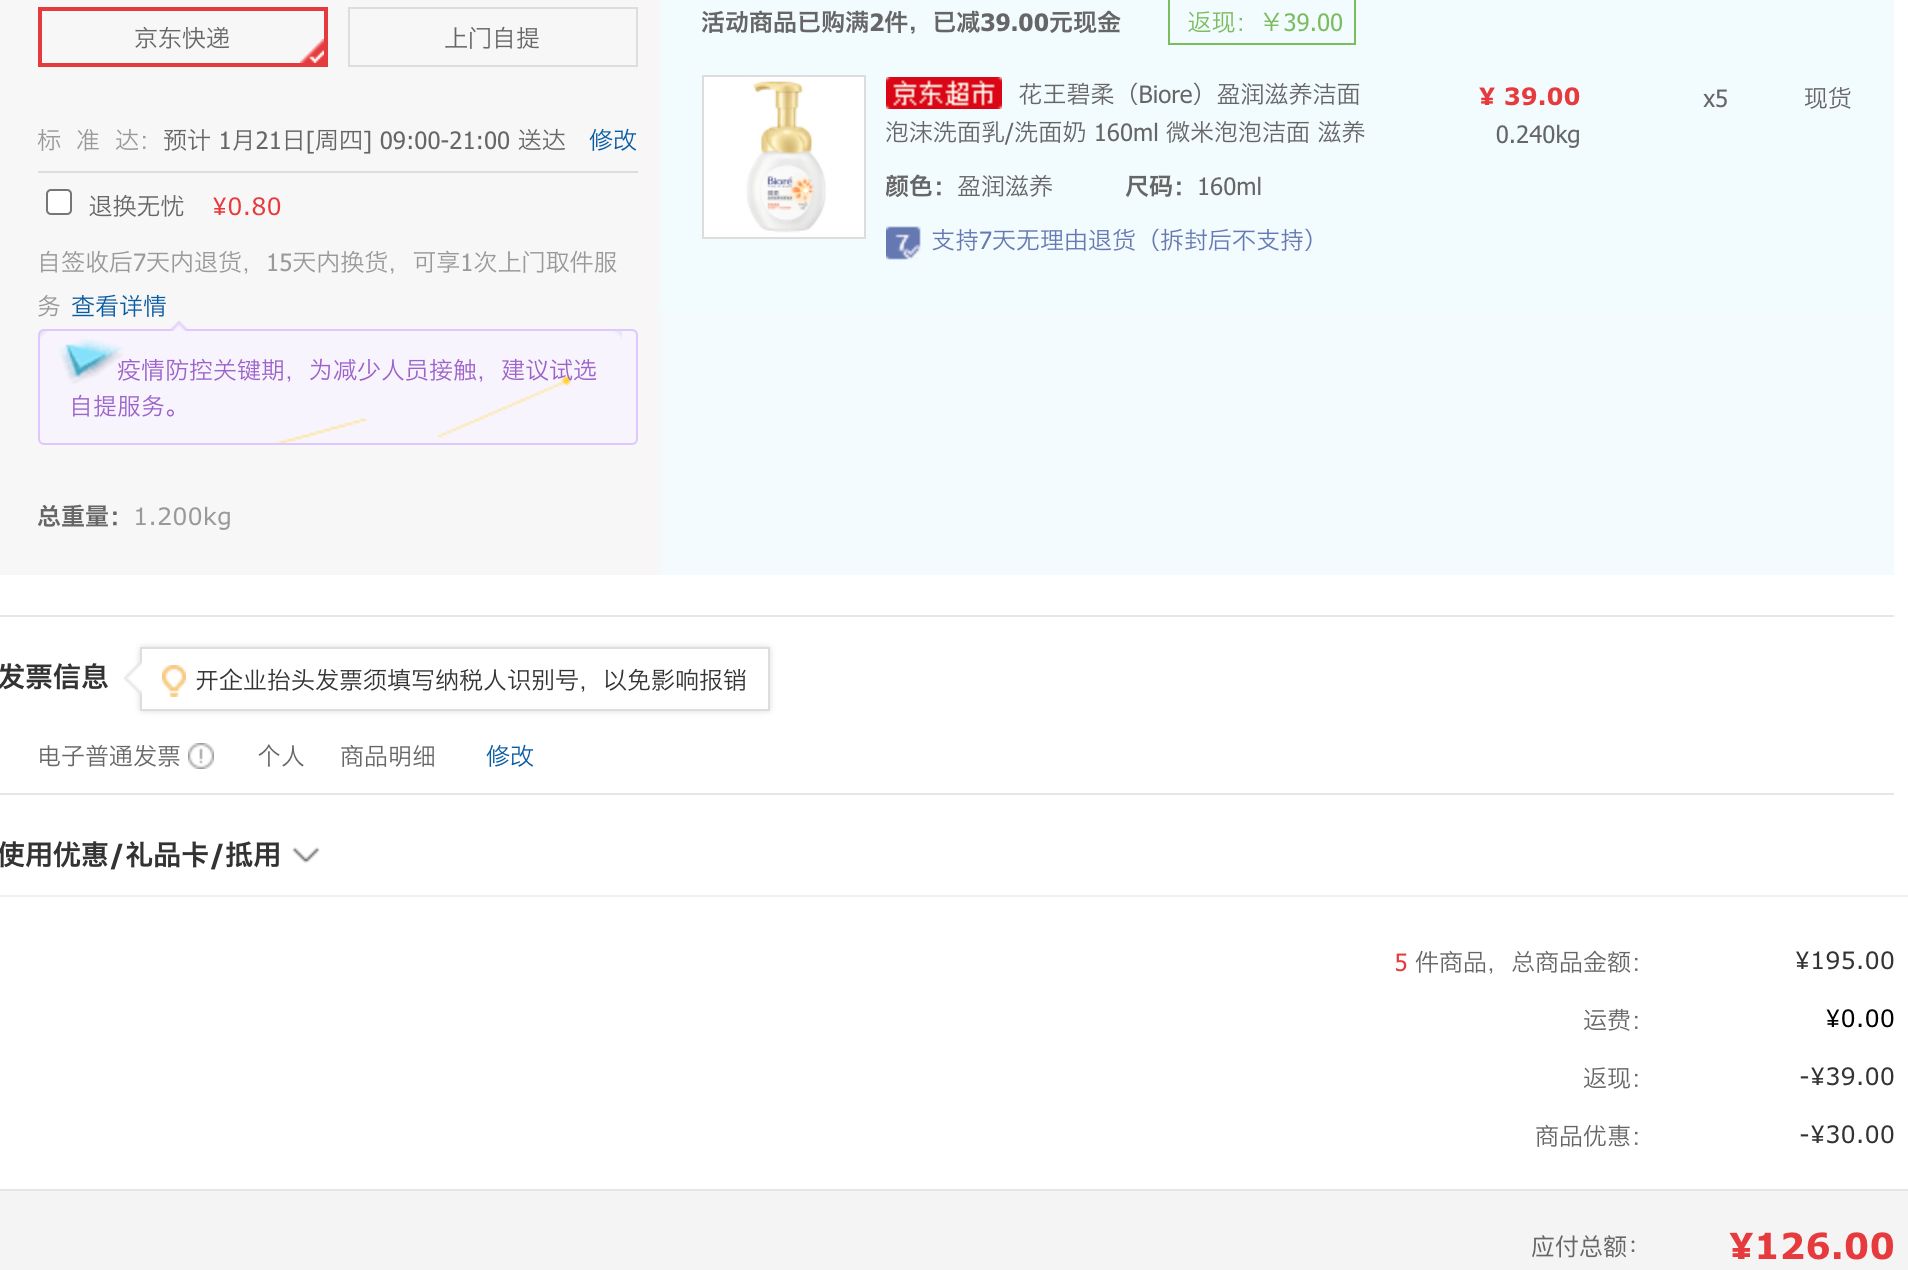Click the 疫情防控关键期 purple notice box
The width and height of the screenshot is (1908, 1270).
pyautogui.click(x=338, y=387)
